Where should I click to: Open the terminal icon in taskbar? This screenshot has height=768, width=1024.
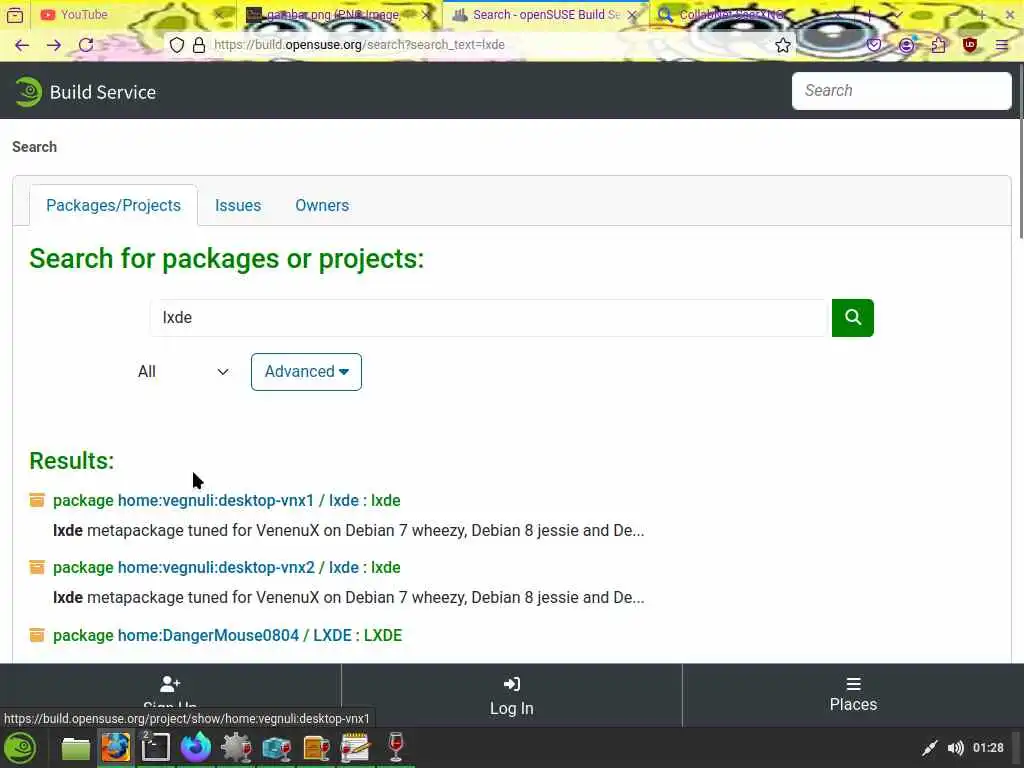pos(155,748)
